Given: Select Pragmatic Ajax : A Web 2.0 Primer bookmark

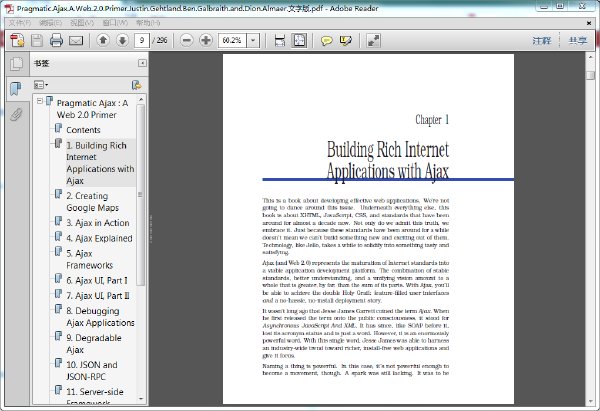Looking at the screenshot, I should (x=92, y=109).
